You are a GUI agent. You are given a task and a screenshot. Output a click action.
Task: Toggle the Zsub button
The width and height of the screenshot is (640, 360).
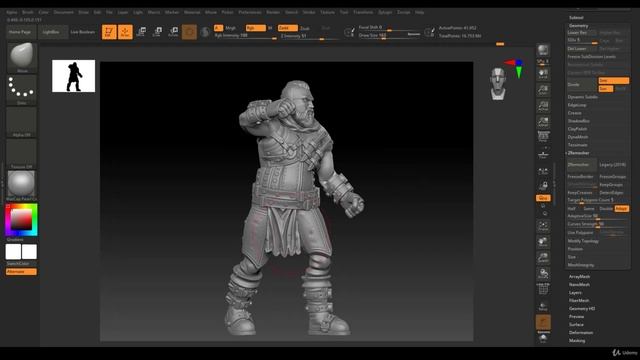tap(305, 28)
